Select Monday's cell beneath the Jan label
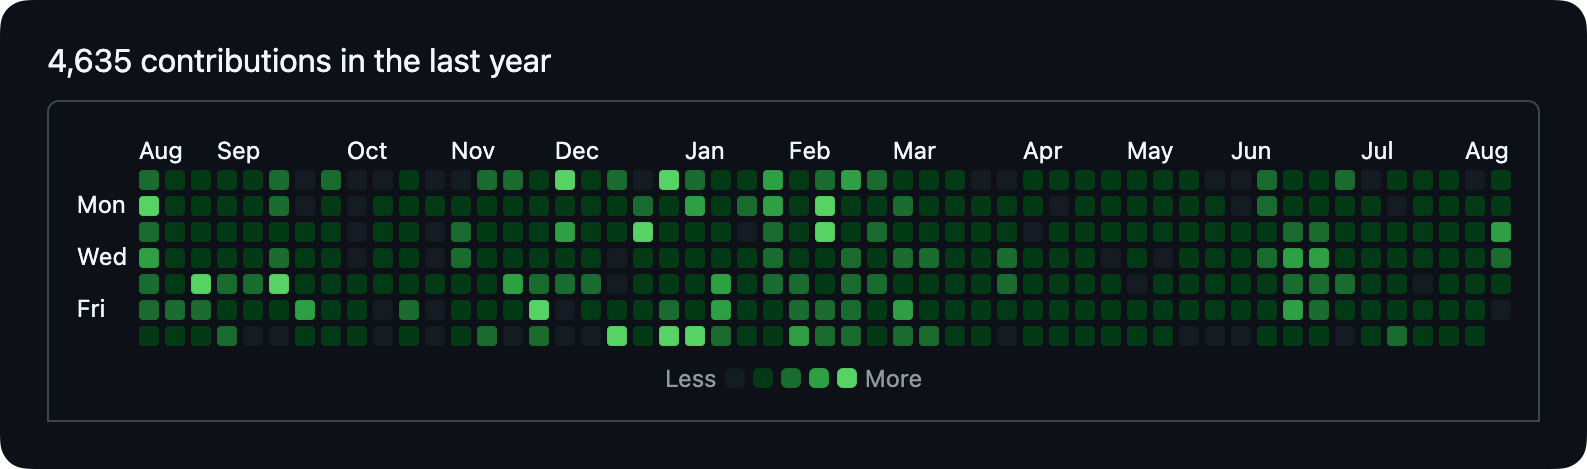 coord(695,206)
